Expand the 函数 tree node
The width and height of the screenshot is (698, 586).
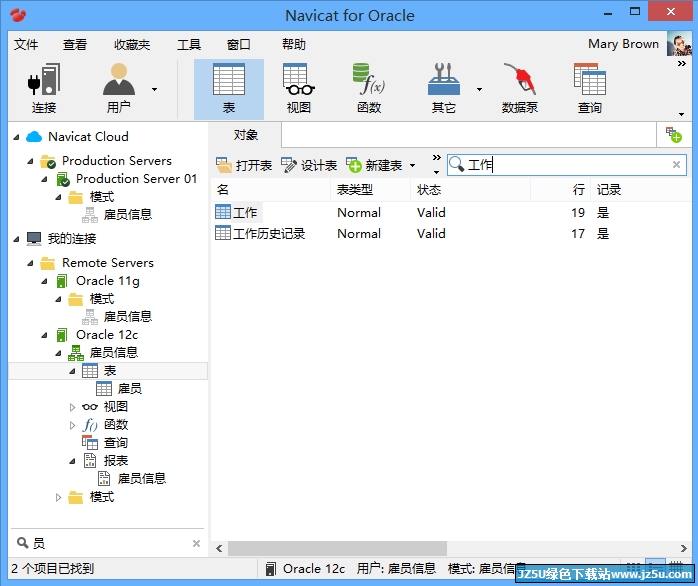(72, 425)
